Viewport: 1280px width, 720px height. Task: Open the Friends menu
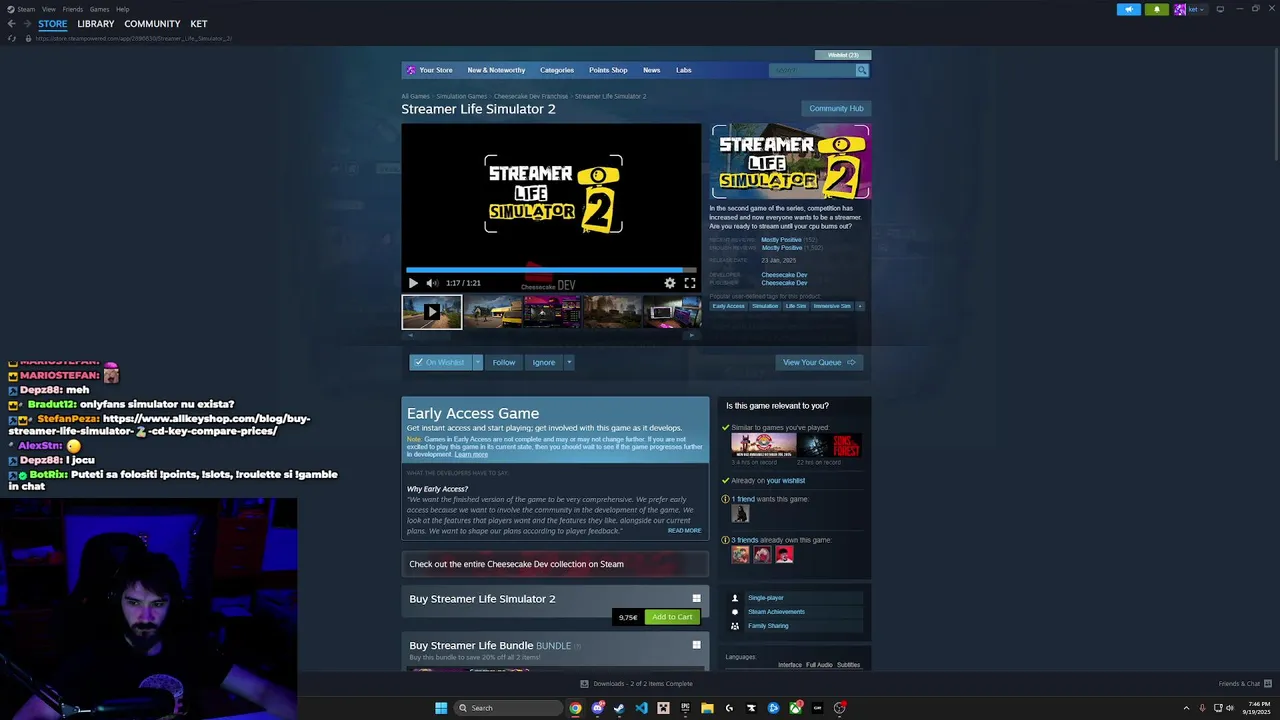(x=73, y=9)
